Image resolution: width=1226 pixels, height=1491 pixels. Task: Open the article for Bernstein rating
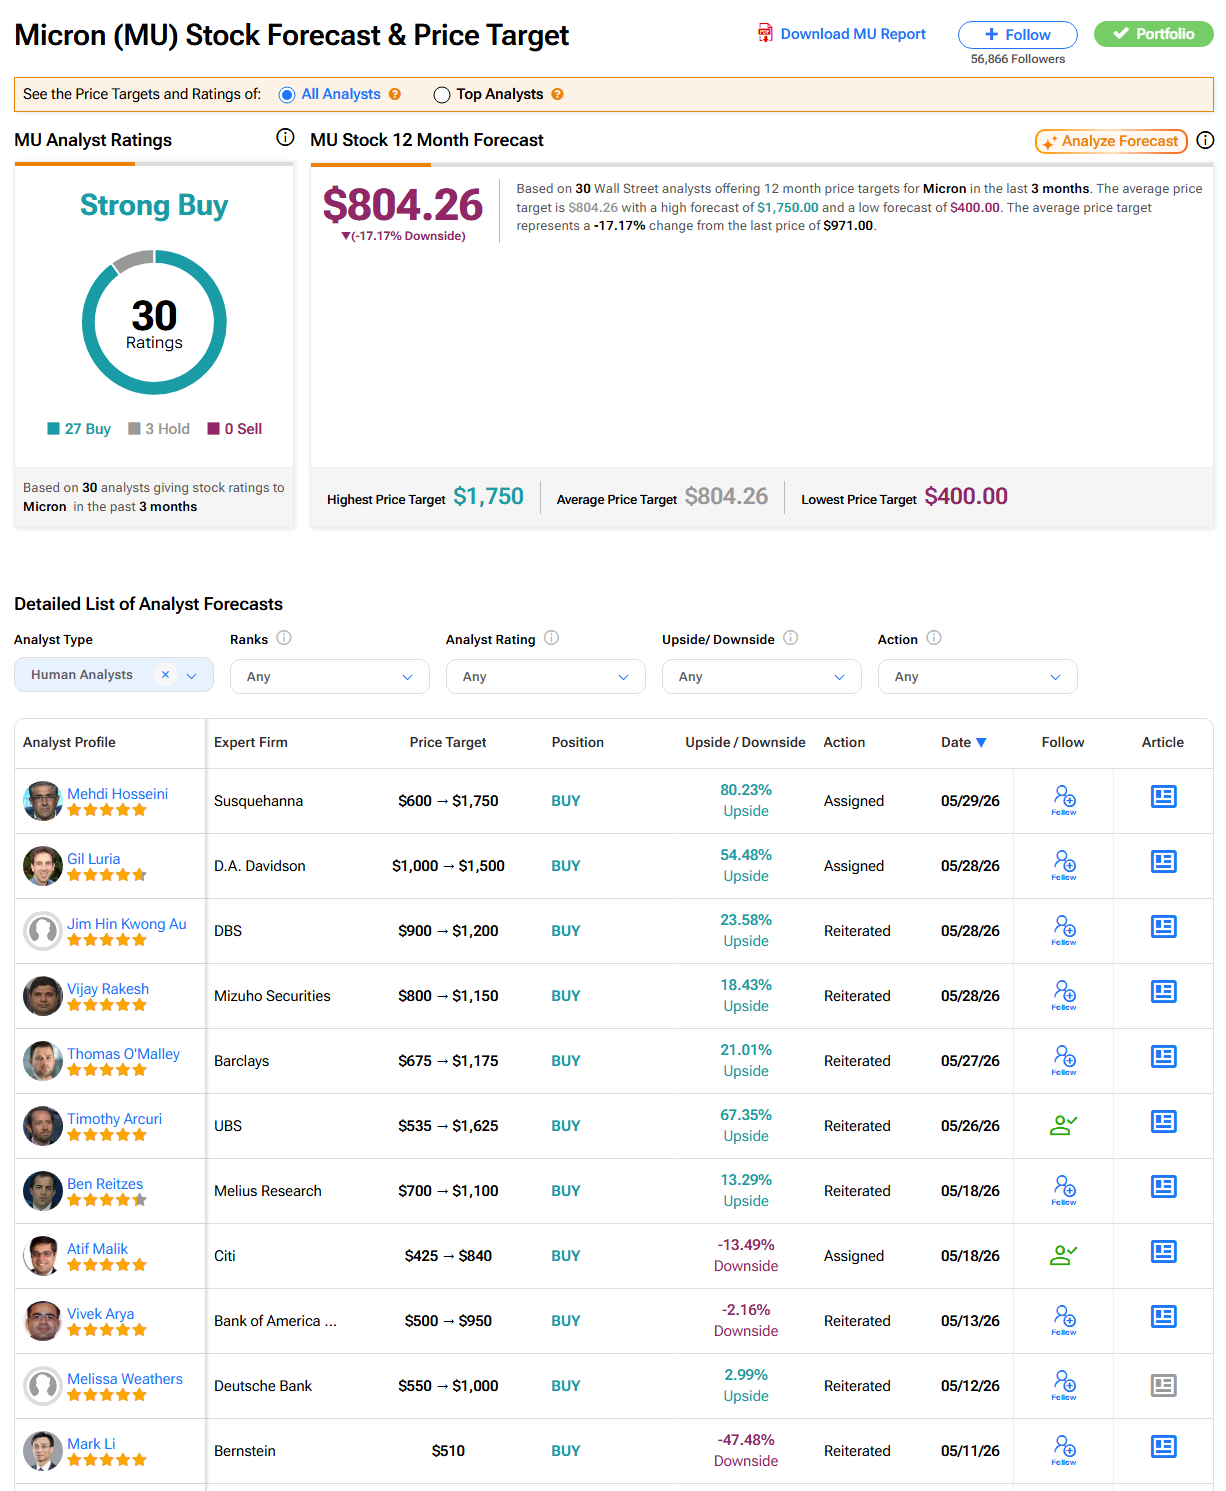click(1164, 1447)
